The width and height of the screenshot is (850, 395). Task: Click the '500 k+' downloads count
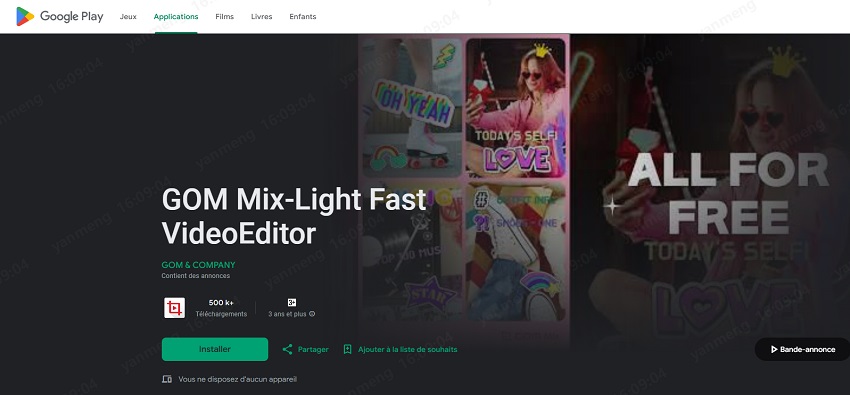pyautogui.click(x=221, y=302)
